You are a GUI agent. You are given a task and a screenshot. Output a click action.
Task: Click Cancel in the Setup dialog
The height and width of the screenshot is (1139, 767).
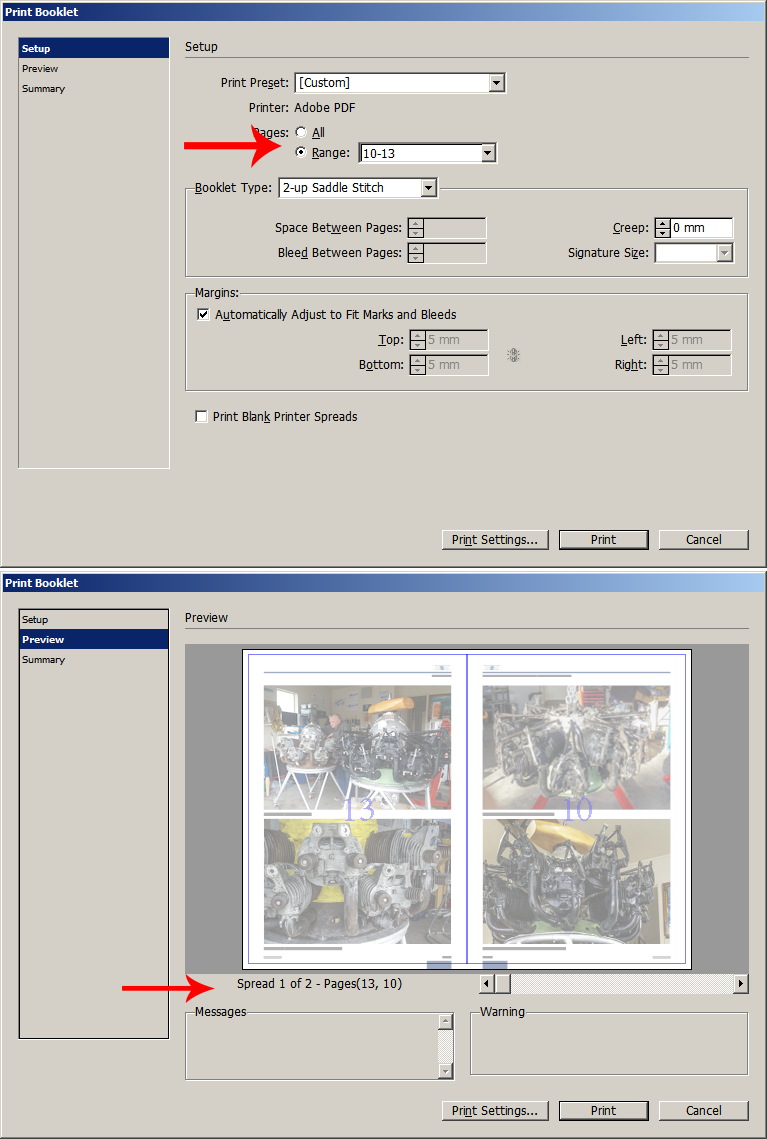click(704, 540)
